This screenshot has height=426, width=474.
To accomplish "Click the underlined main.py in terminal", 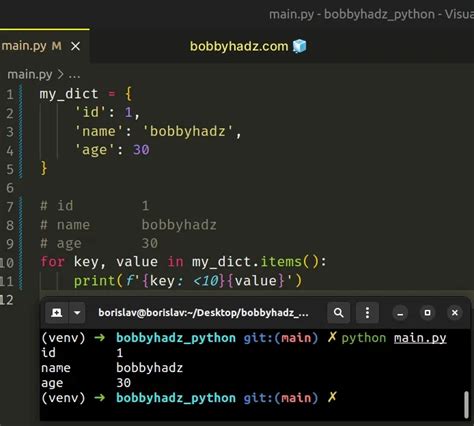I will click(x=420, y=338).
